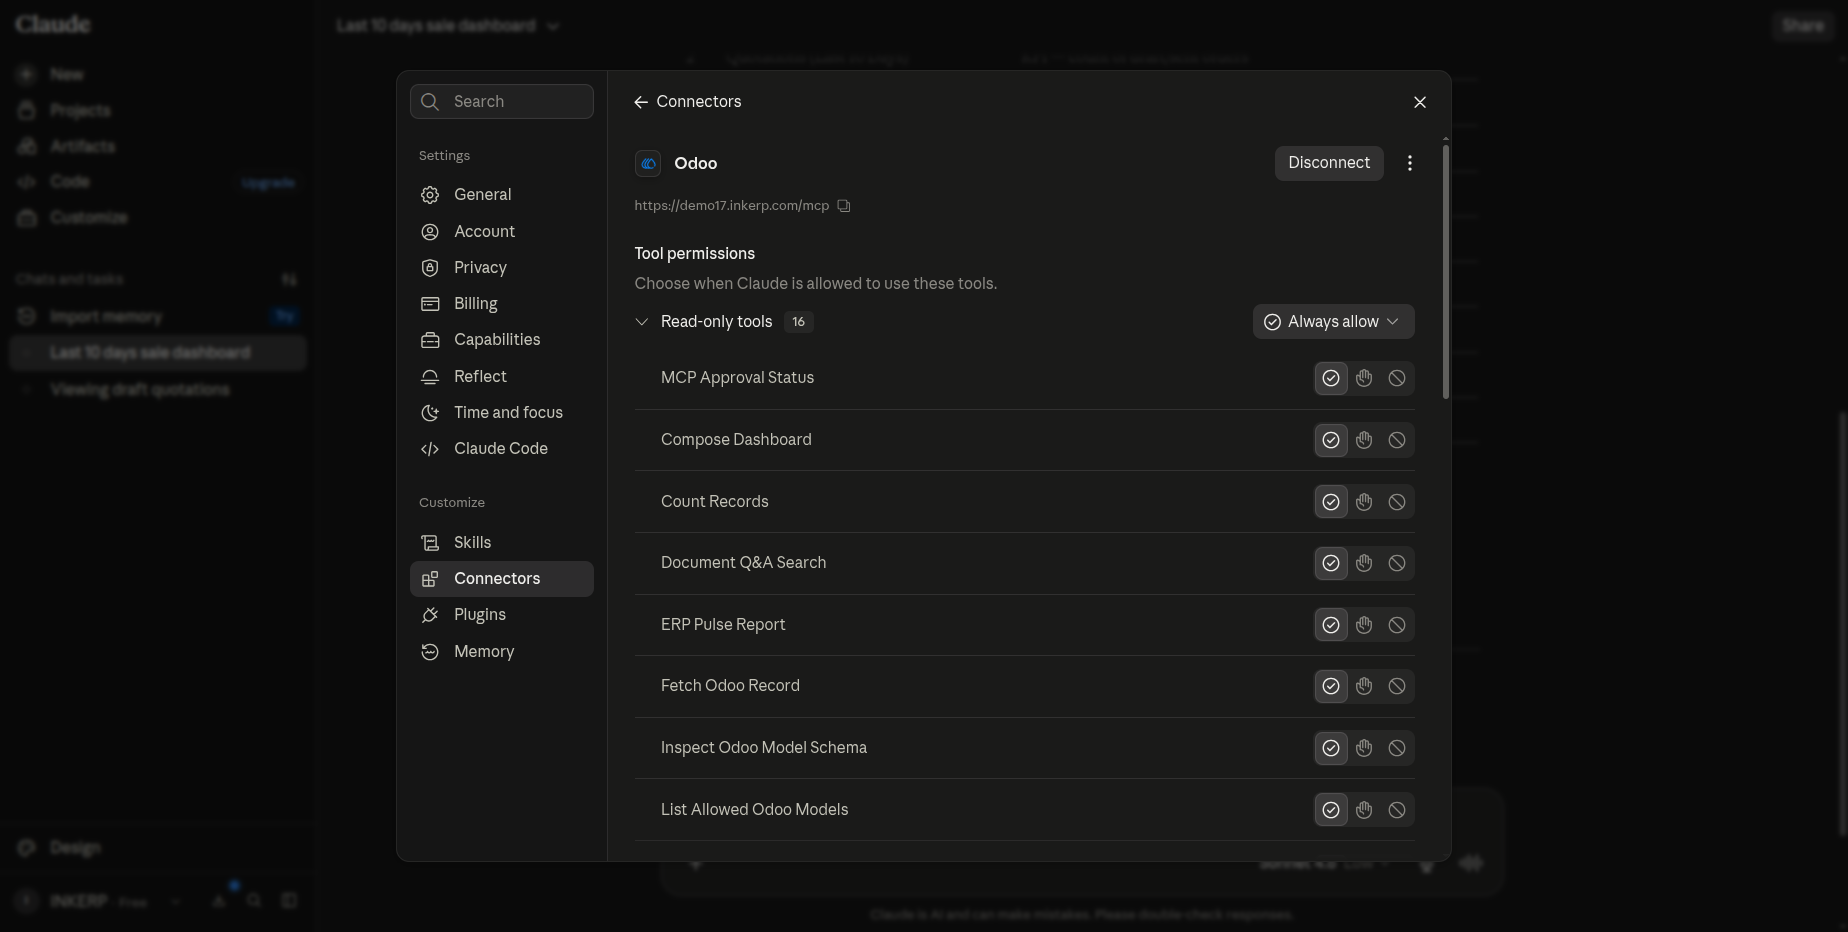Always allow Document Q&A Search
1848x932 pixels.
click(x=1331, y=563)
